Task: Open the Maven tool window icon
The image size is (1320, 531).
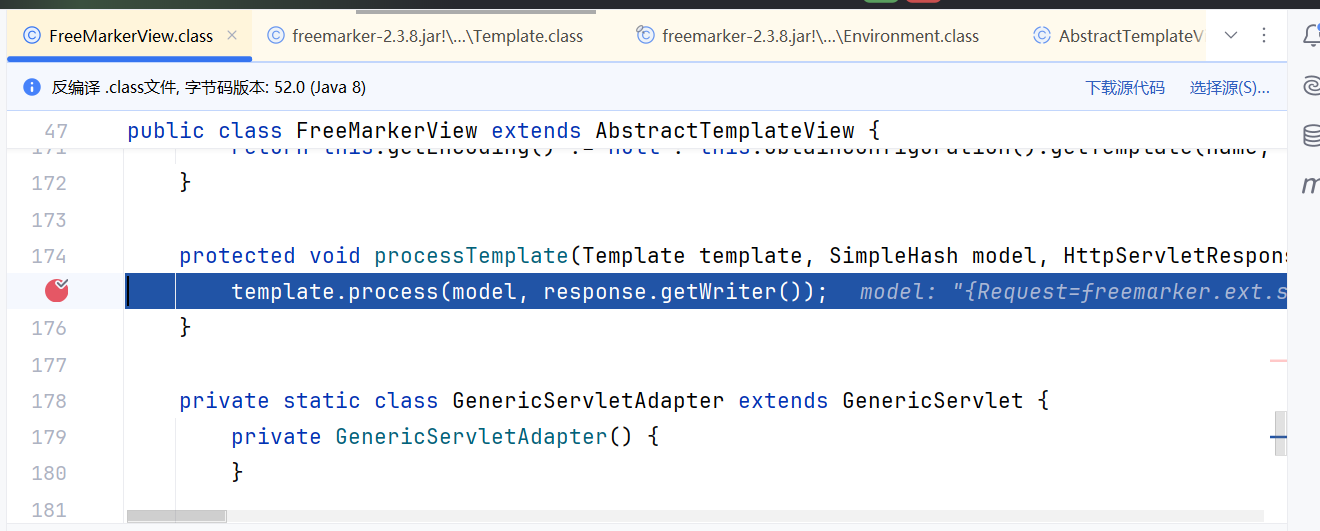Action: (1311, 185)
